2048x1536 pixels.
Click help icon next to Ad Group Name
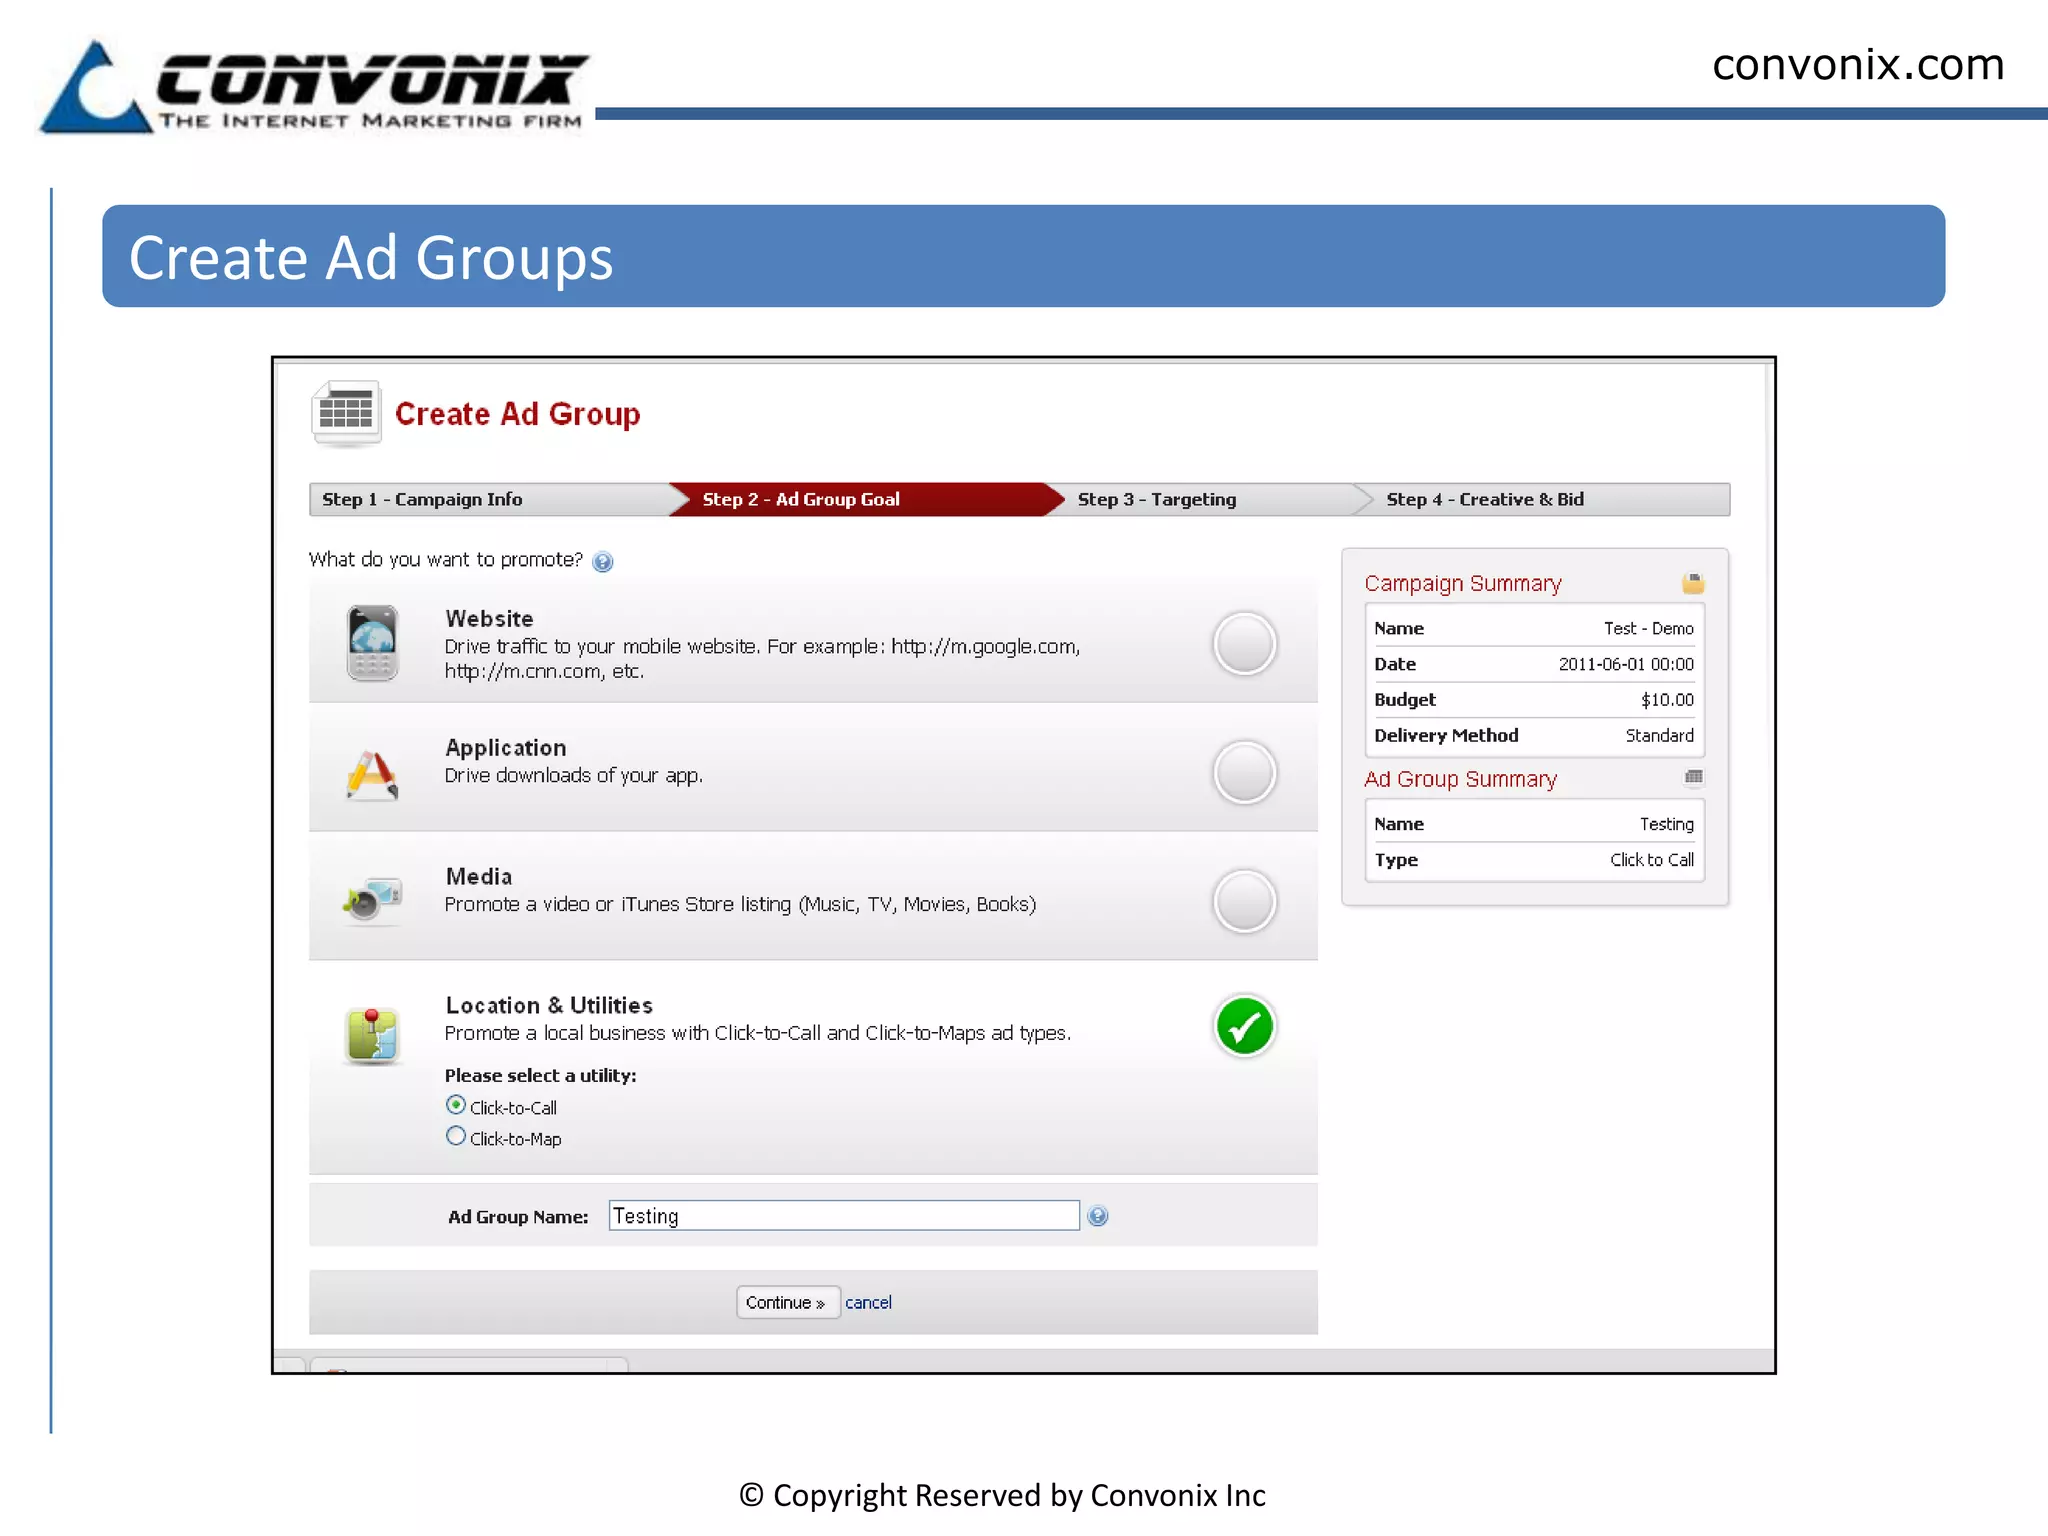pos(1097,1216)
